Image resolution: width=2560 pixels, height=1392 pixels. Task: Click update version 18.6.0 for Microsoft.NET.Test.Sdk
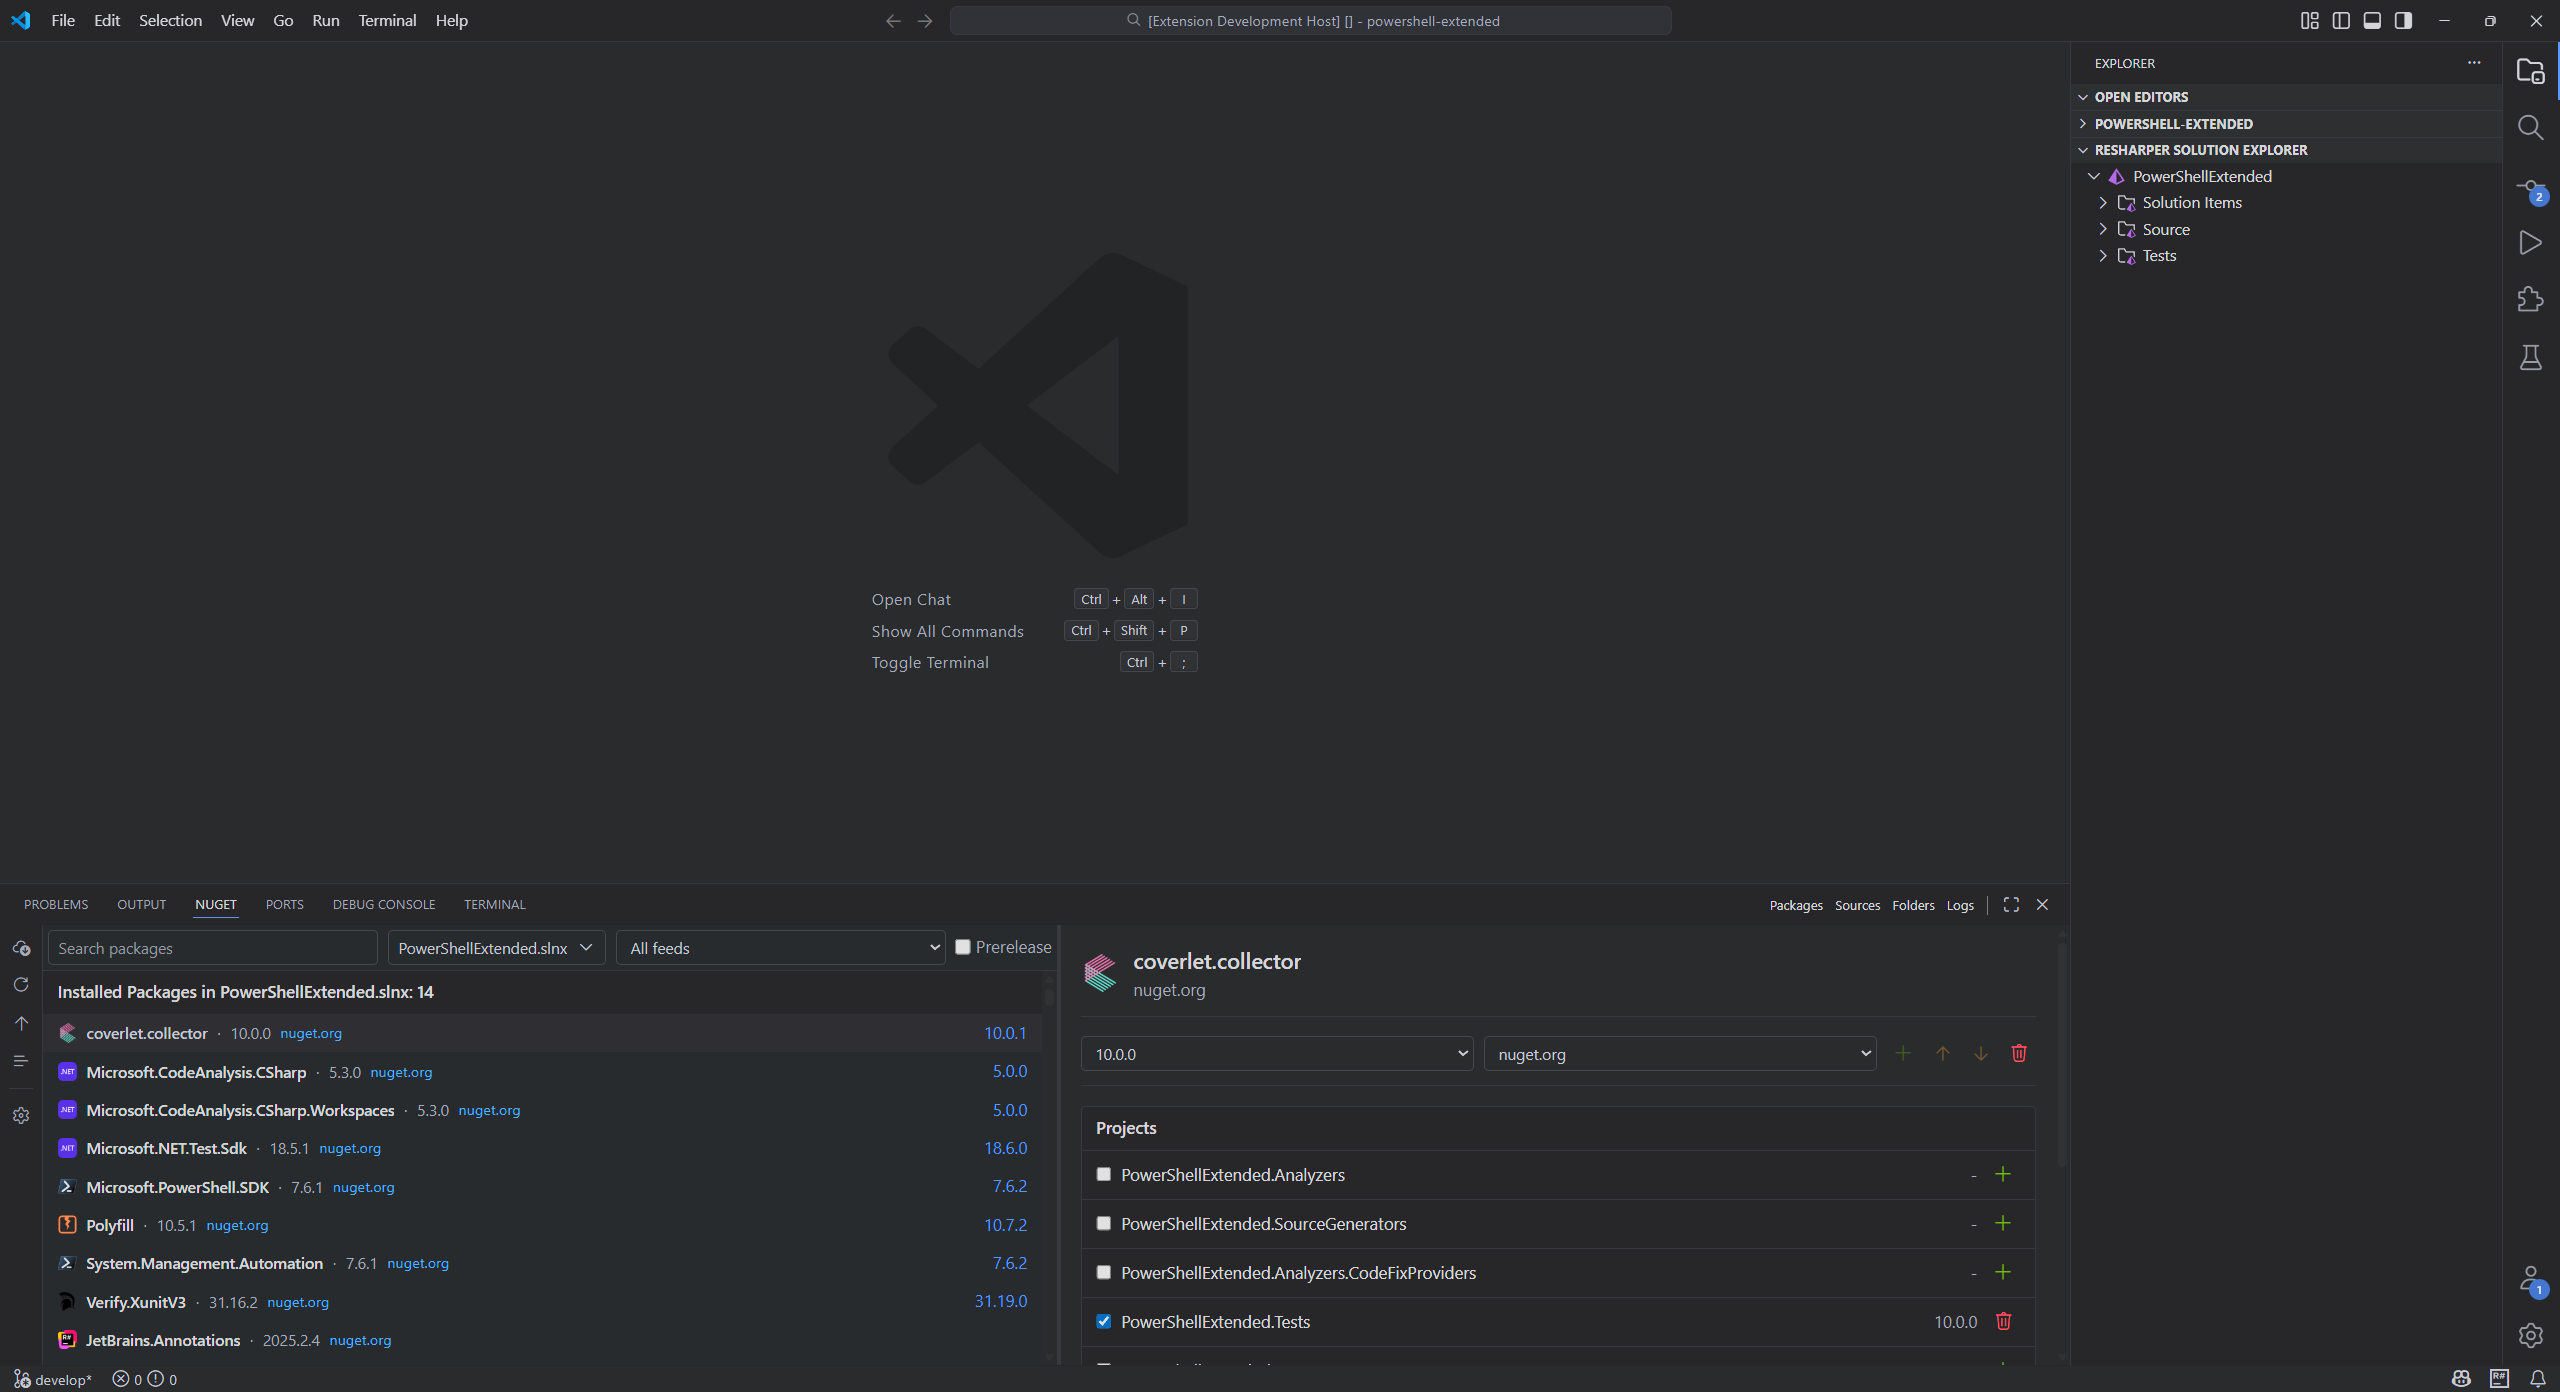tap(1005, 1148)
